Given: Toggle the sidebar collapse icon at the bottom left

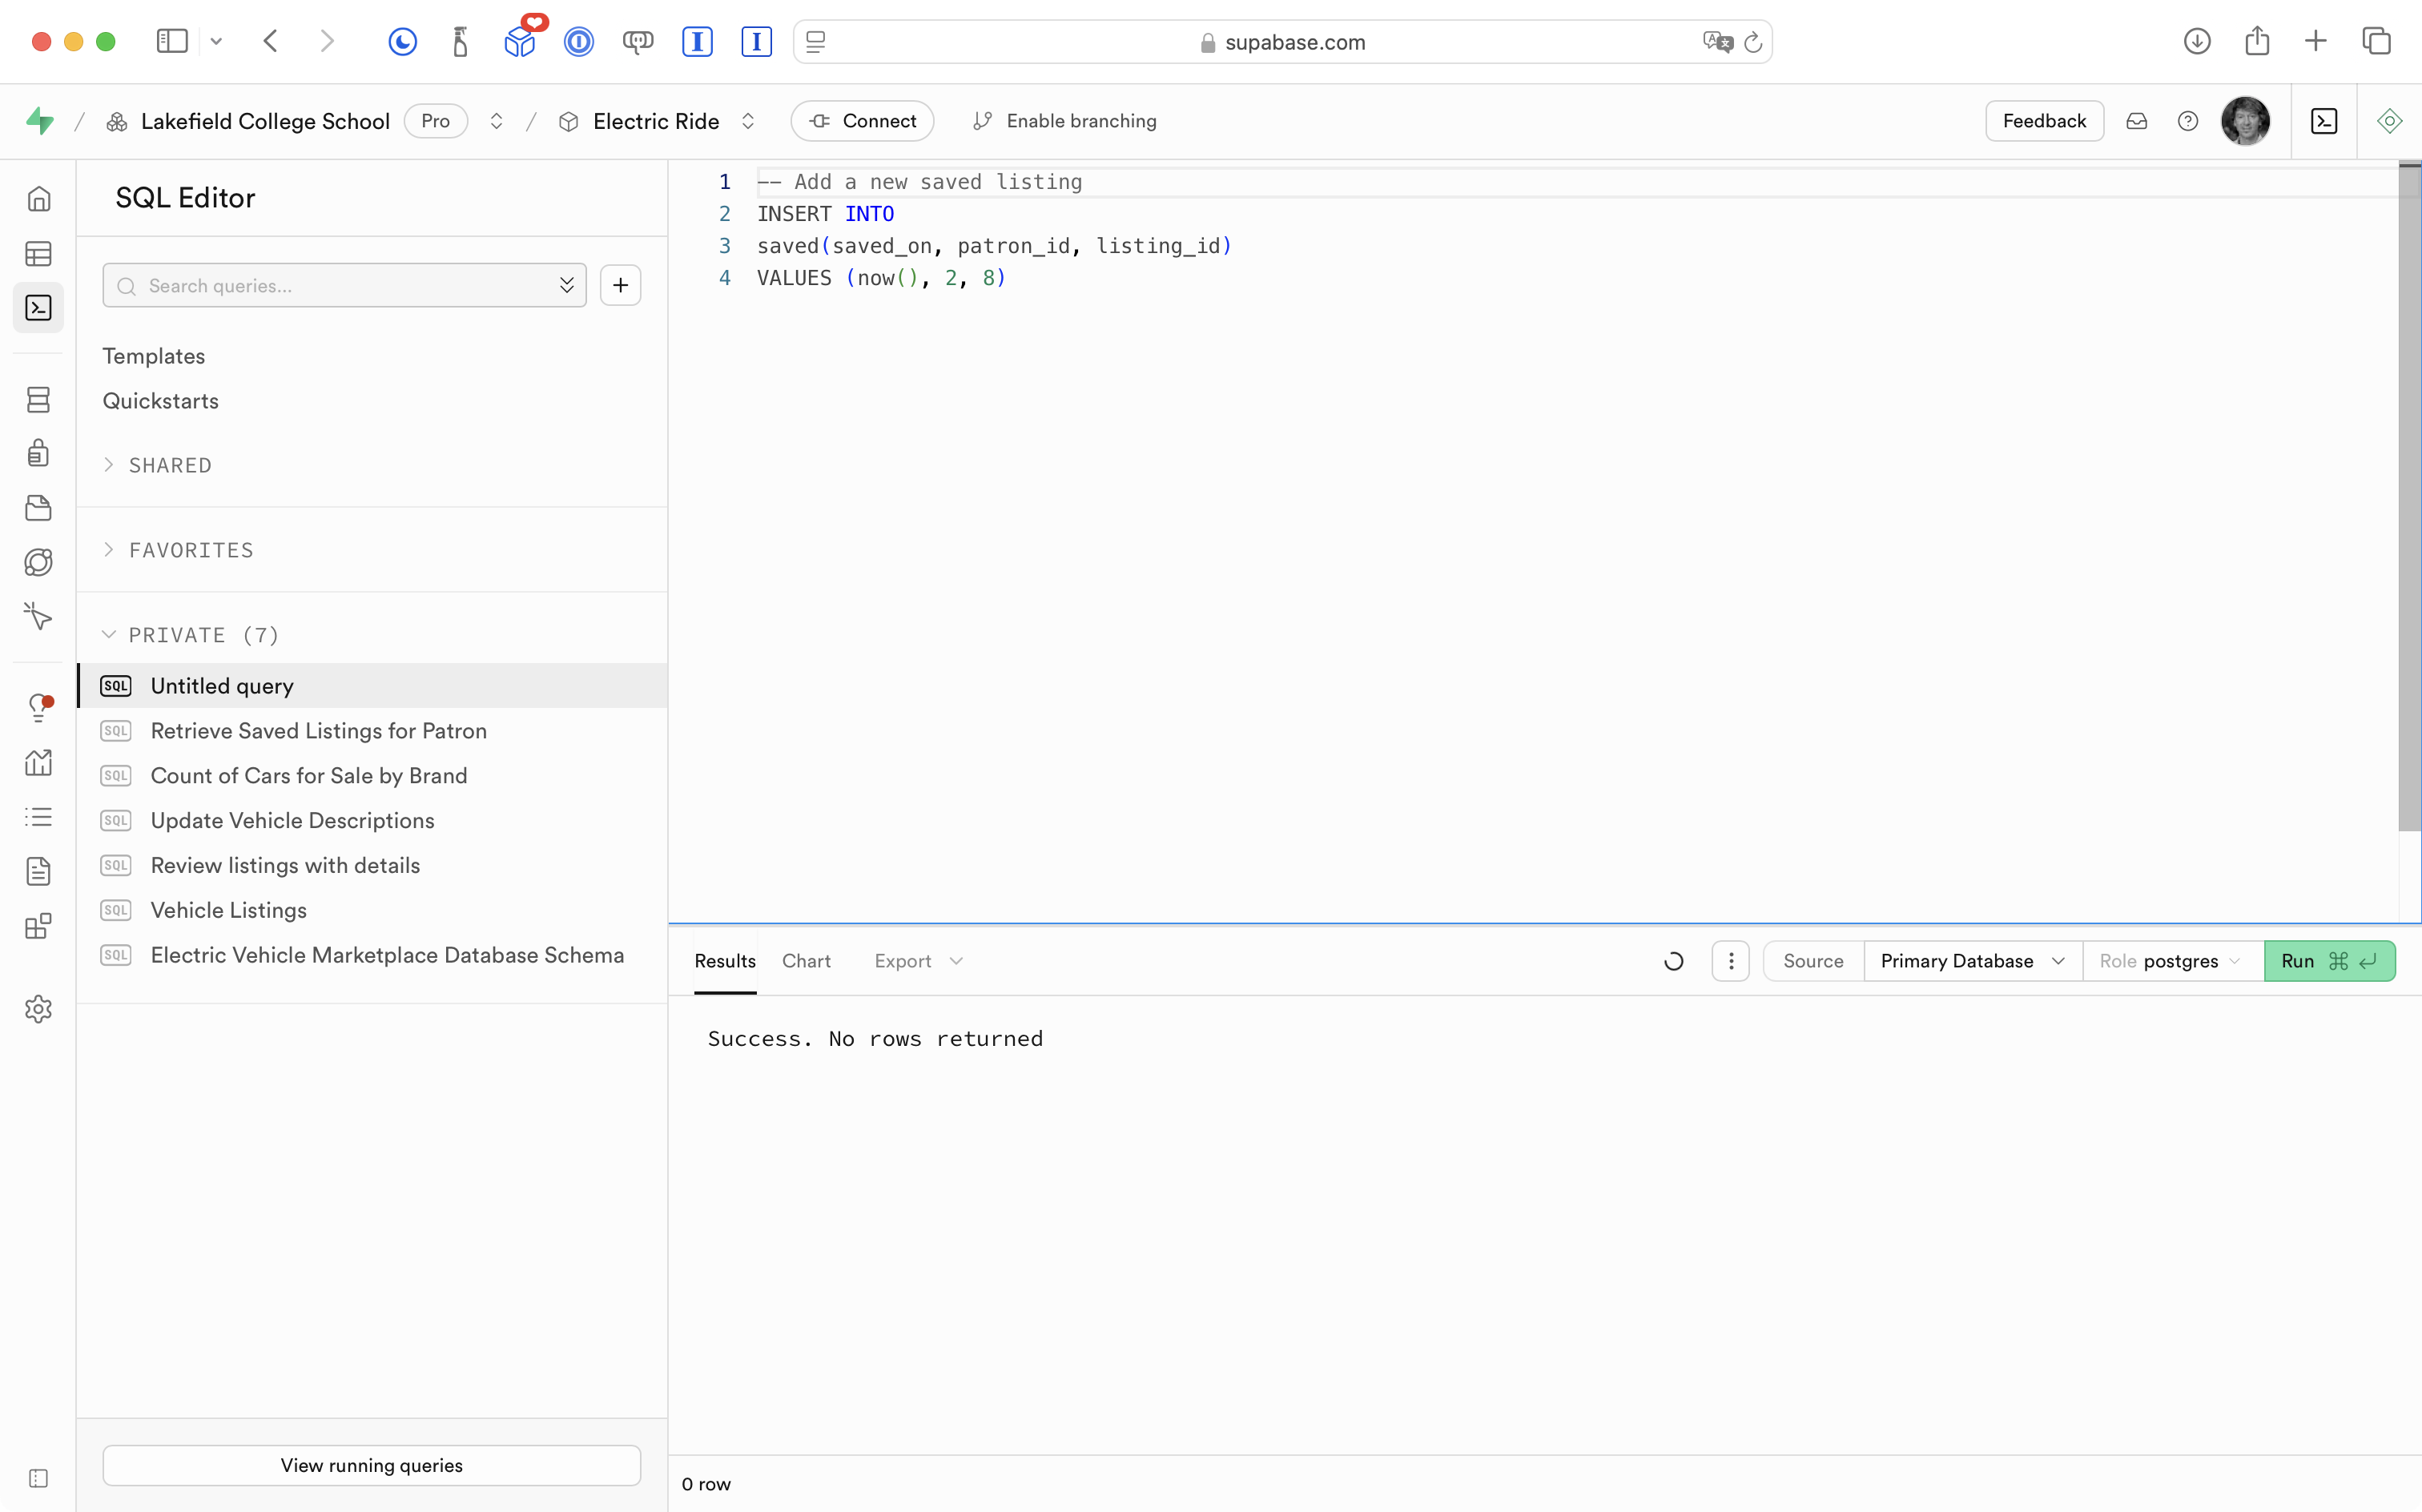Looking at the screenshot, I should pyautogui.click(x=38, y=1478).
